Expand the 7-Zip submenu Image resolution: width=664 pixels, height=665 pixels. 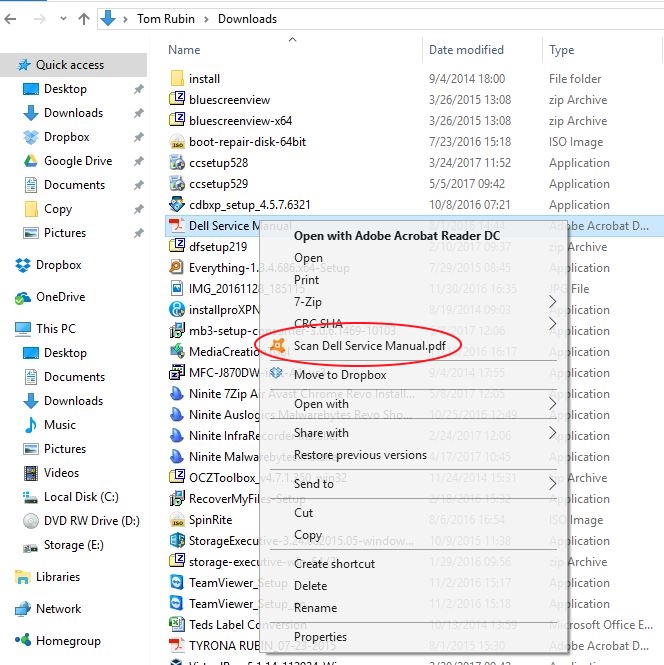[x=413, y=302]
